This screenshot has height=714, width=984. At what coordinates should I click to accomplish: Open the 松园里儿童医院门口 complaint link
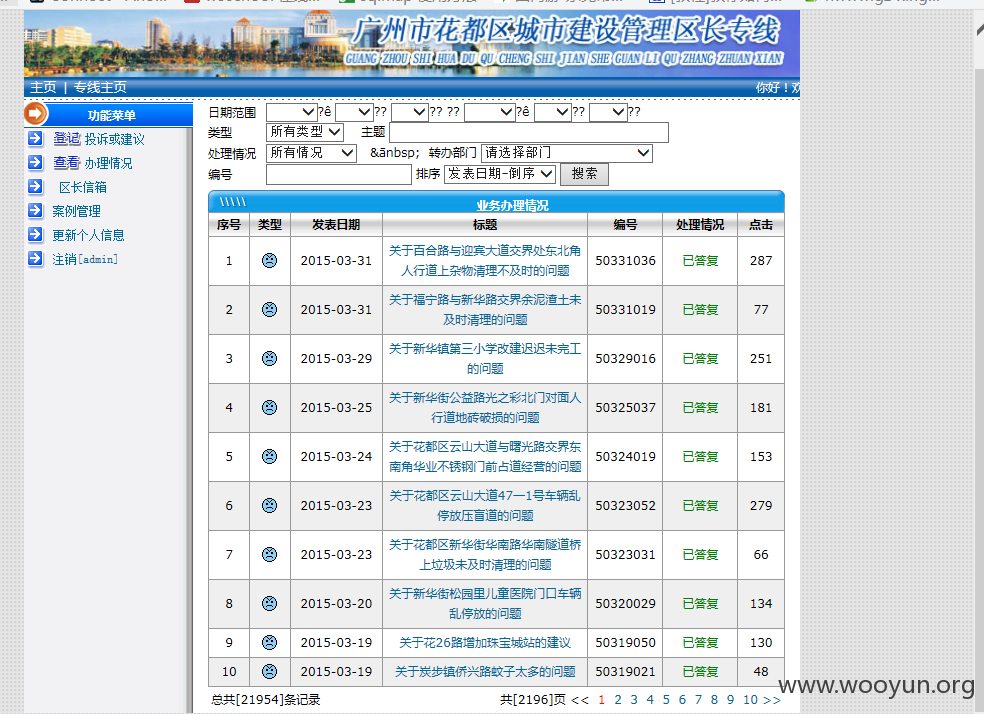coord(485,603)
